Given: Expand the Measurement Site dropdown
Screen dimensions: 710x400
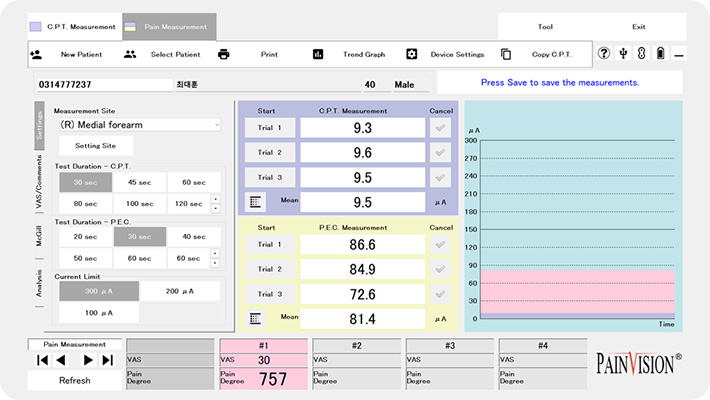Looking at the screenshot, I should pos(216,125).
